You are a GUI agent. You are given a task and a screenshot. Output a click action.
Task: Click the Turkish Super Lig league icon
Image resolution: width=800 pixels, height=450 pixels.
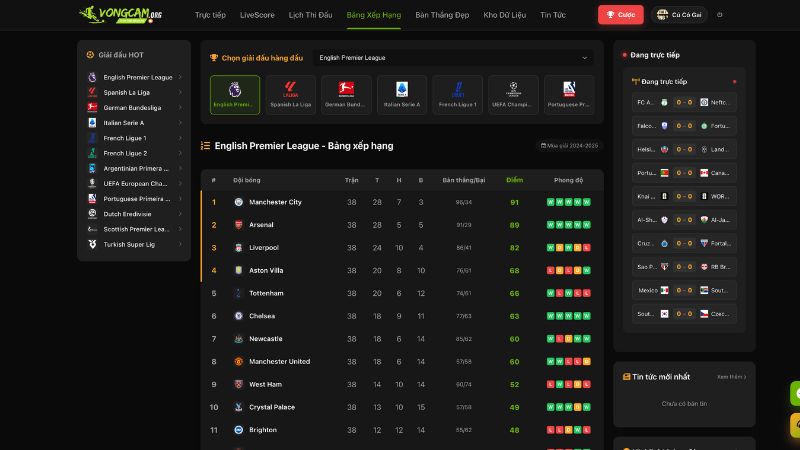coord(92,244)
